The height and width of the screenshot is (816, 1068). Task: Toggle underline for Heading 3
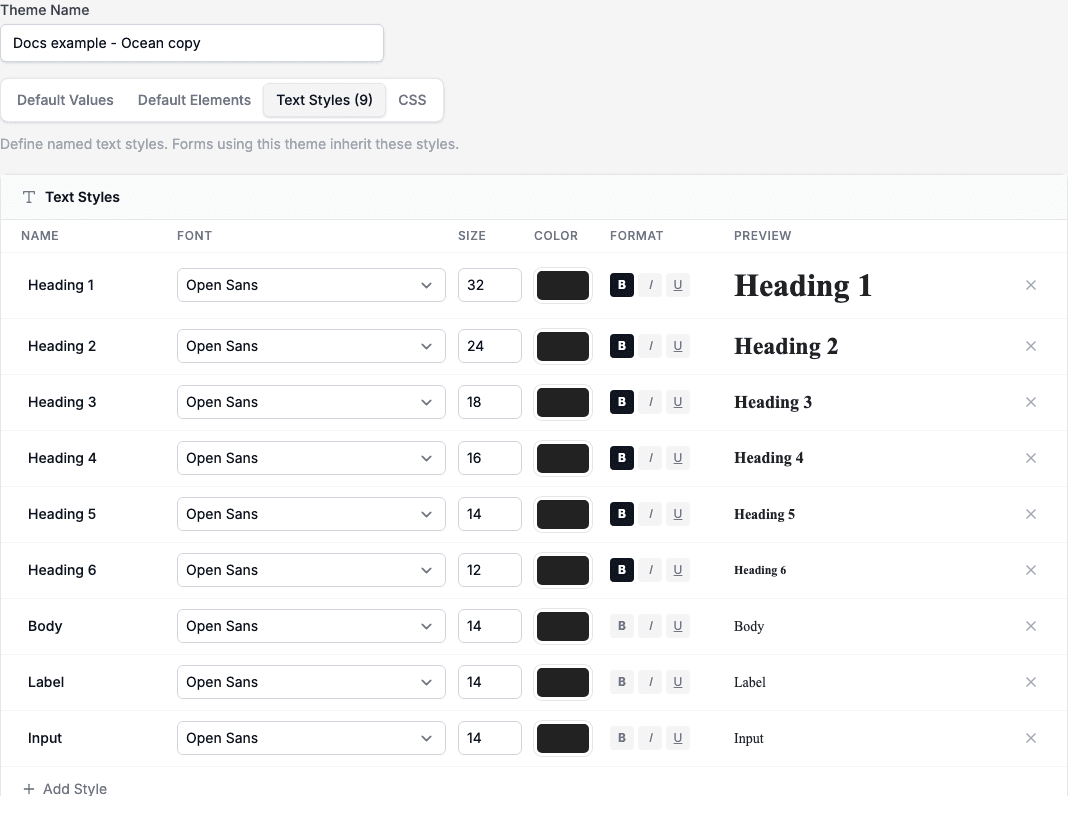[x=678, y=402]
